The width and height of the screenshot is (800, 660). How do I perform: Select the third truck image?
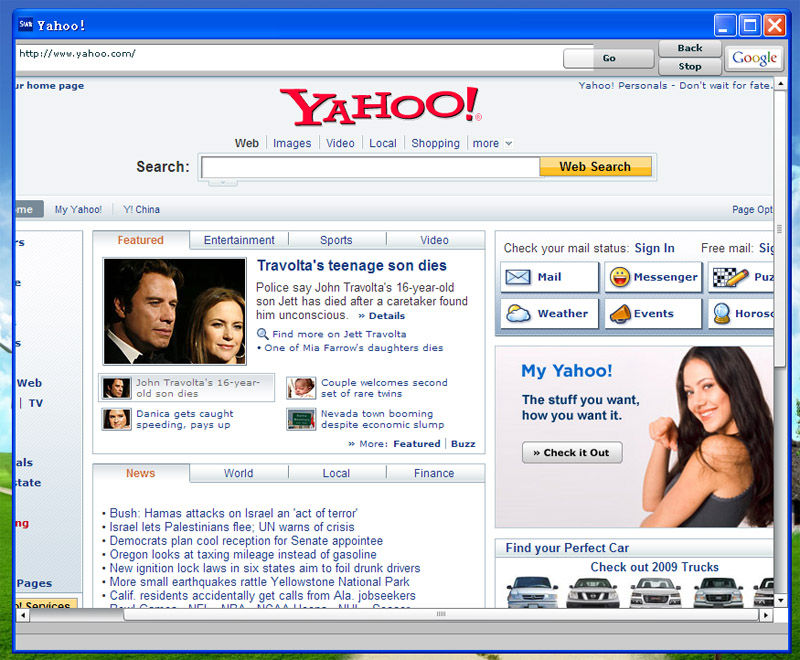point(655,592)
